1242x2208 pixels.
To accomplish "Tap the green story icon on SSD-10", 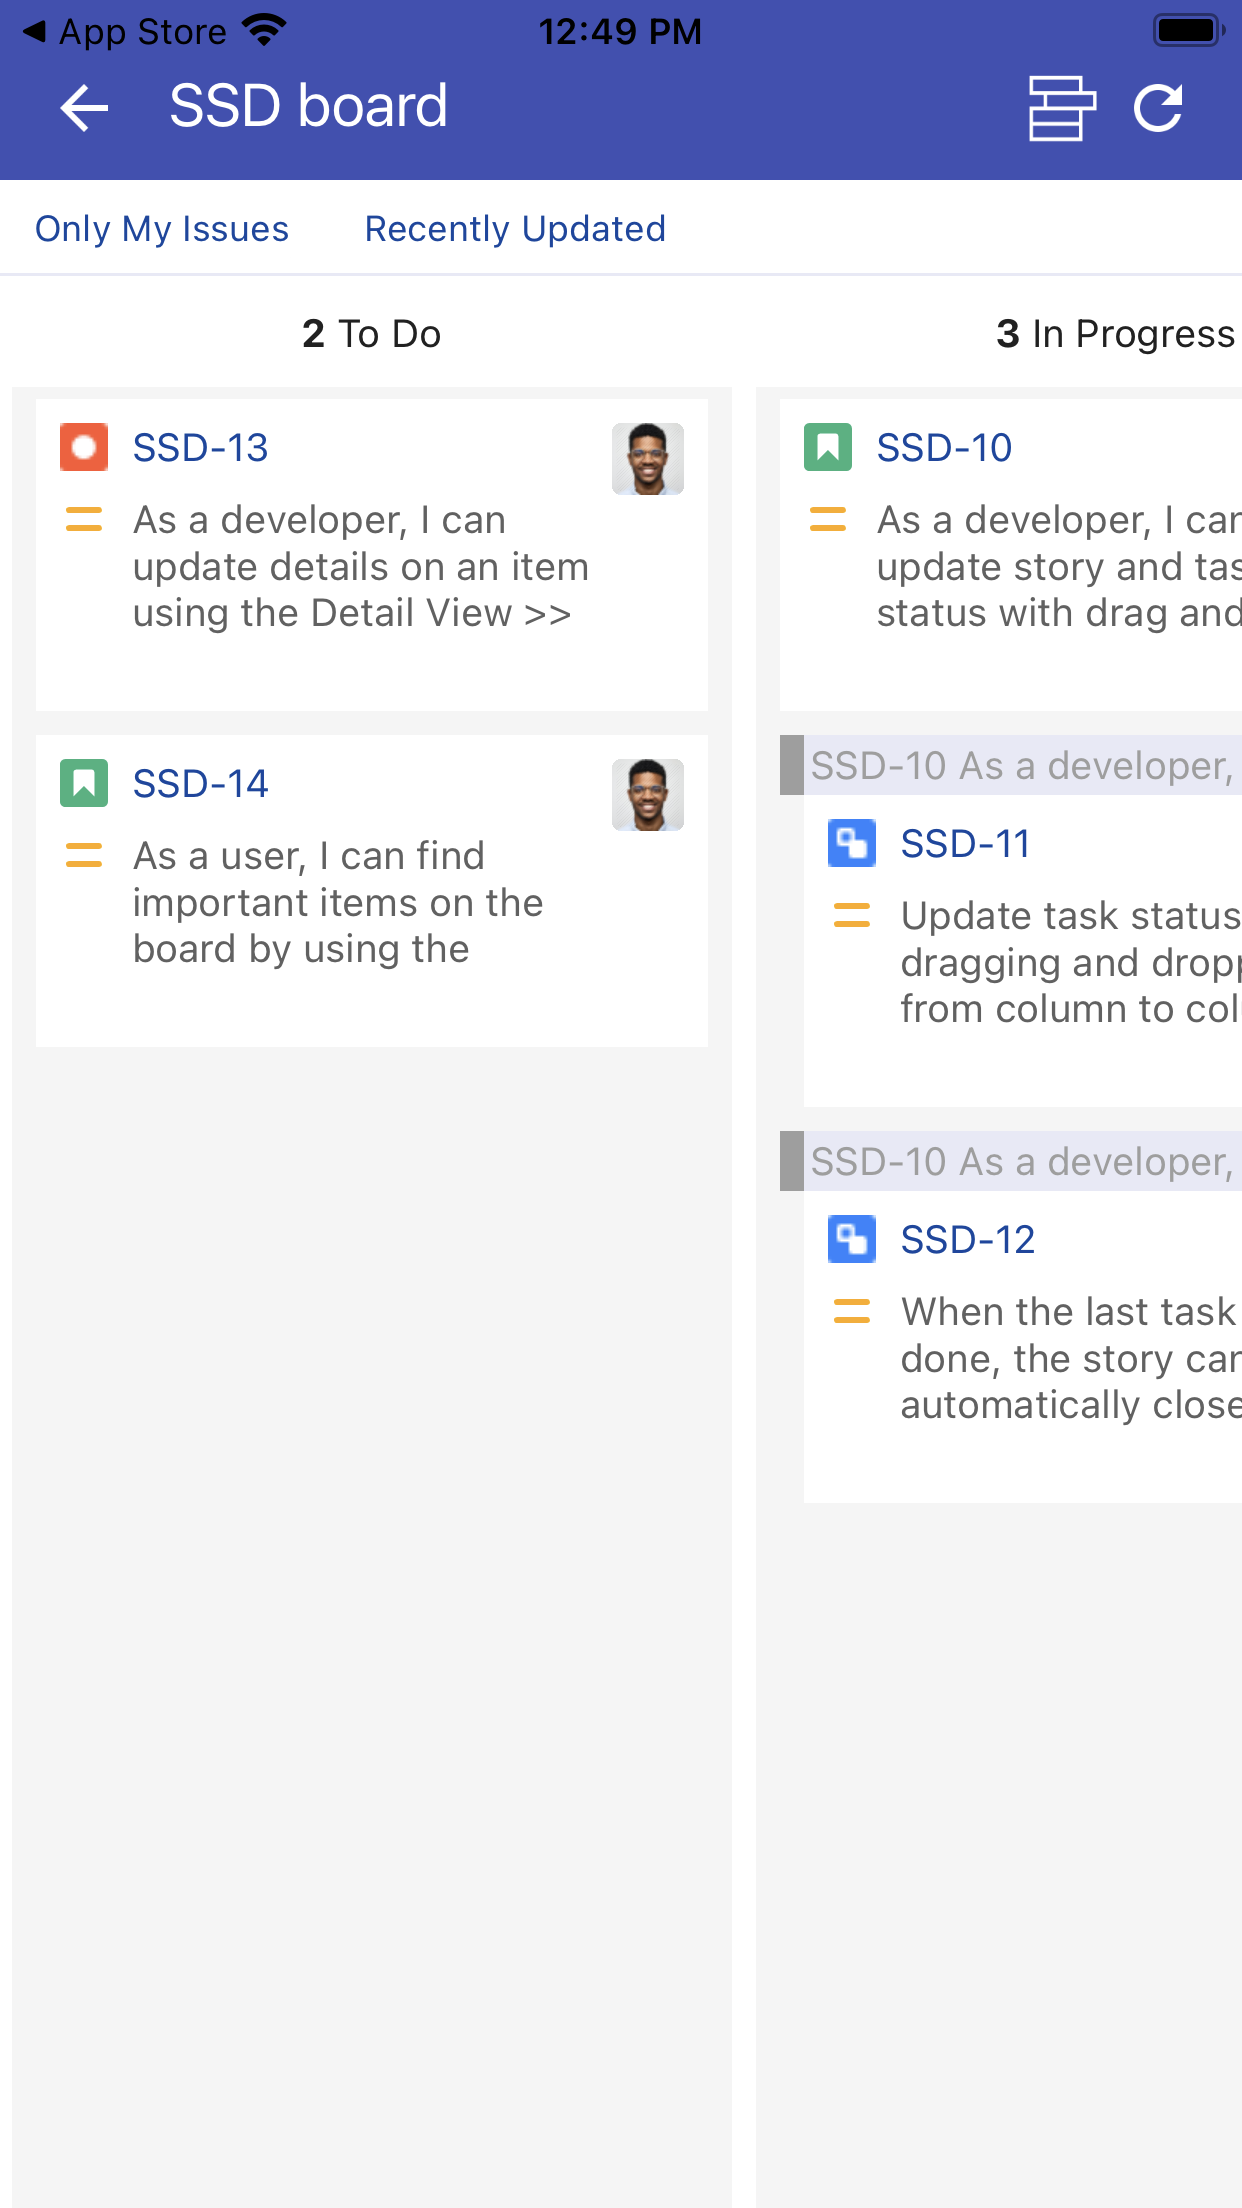I will coord(828,447).
